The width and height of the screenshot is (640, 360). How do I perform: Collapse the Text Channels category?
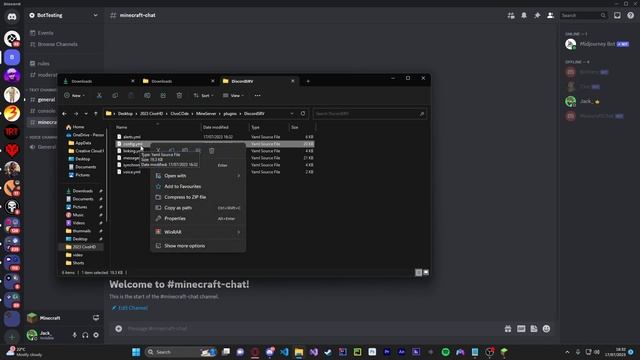pos(42,90)
